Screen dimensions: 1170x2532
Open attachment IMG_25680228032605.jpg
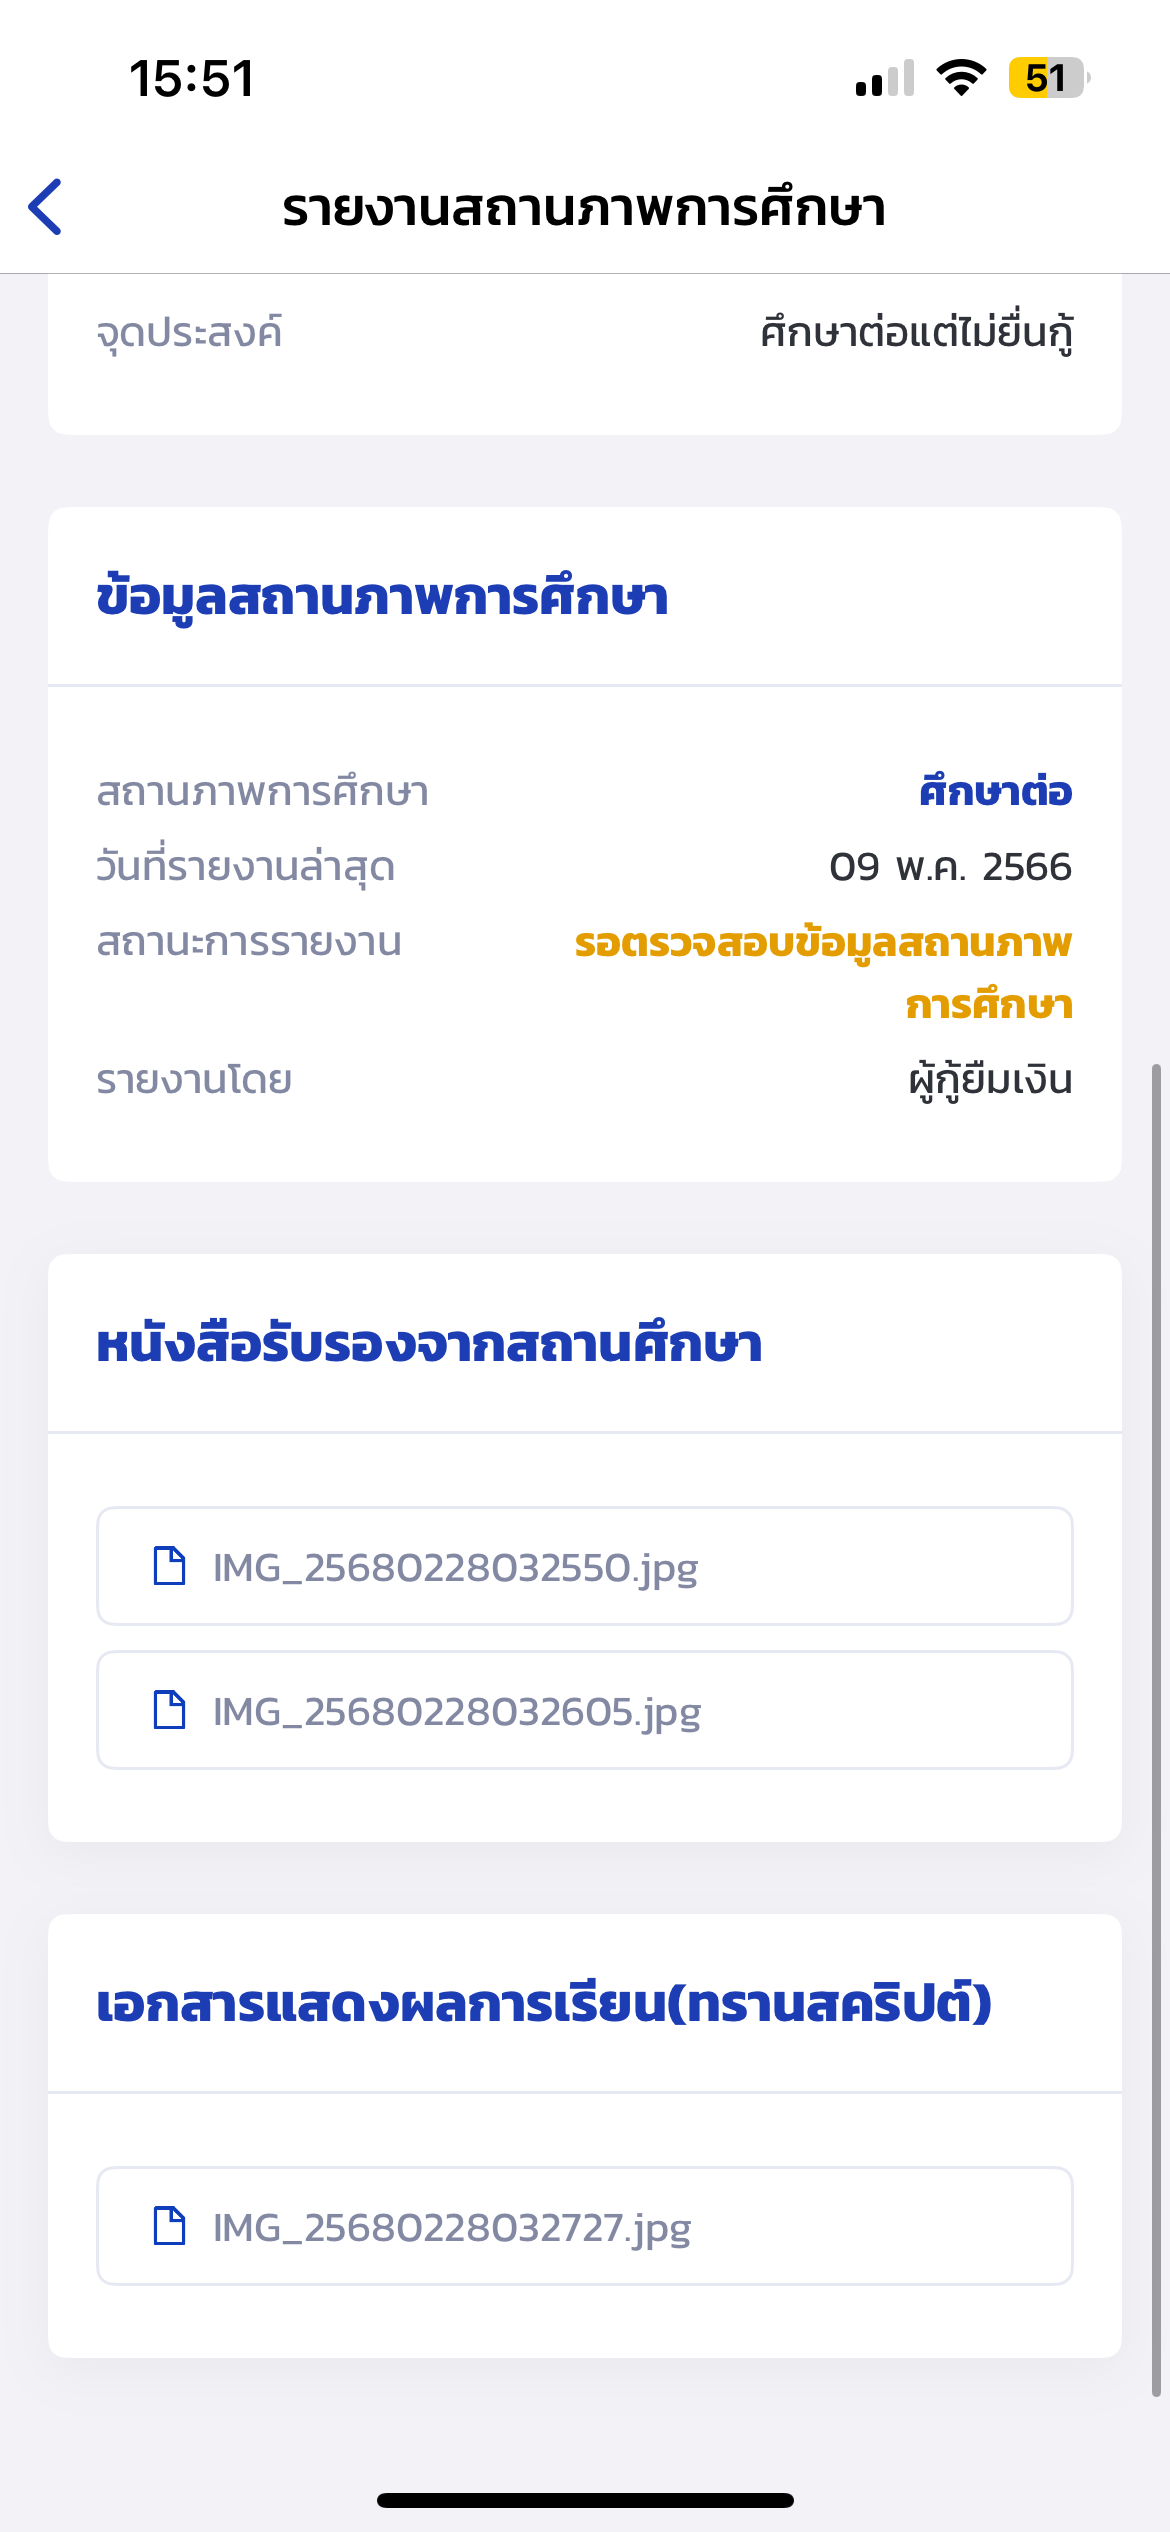pyautogui.click(x=585, y=1710)
